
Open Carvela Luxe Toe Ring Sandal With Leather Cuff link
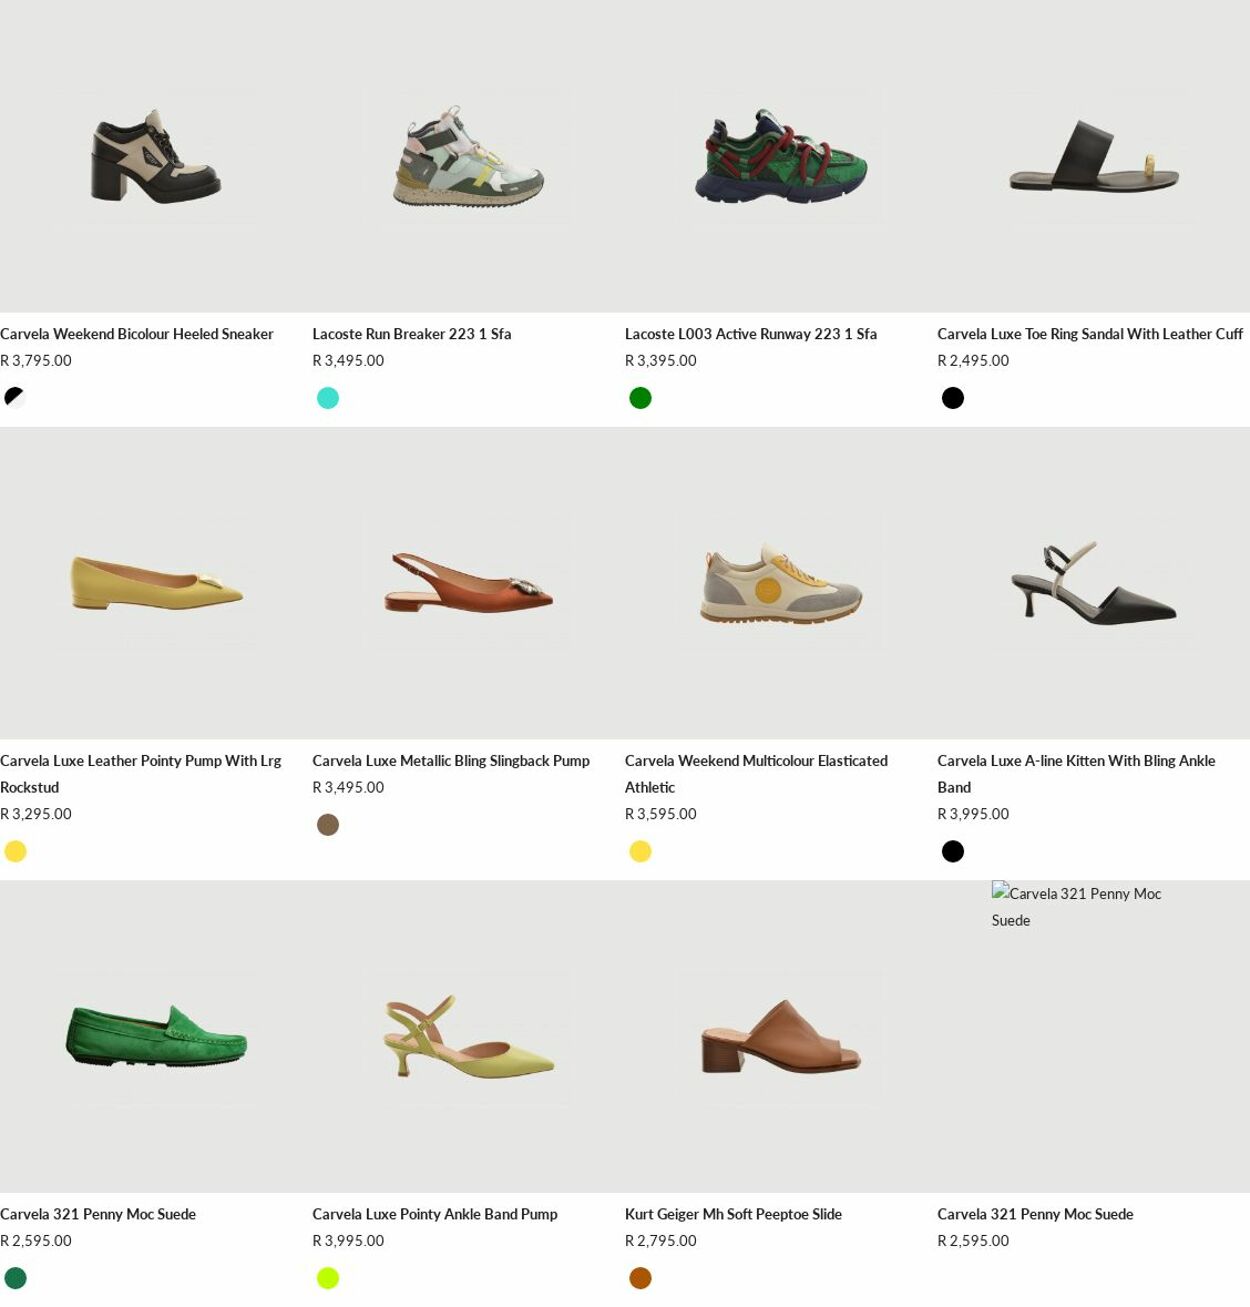pos(1090,334)
